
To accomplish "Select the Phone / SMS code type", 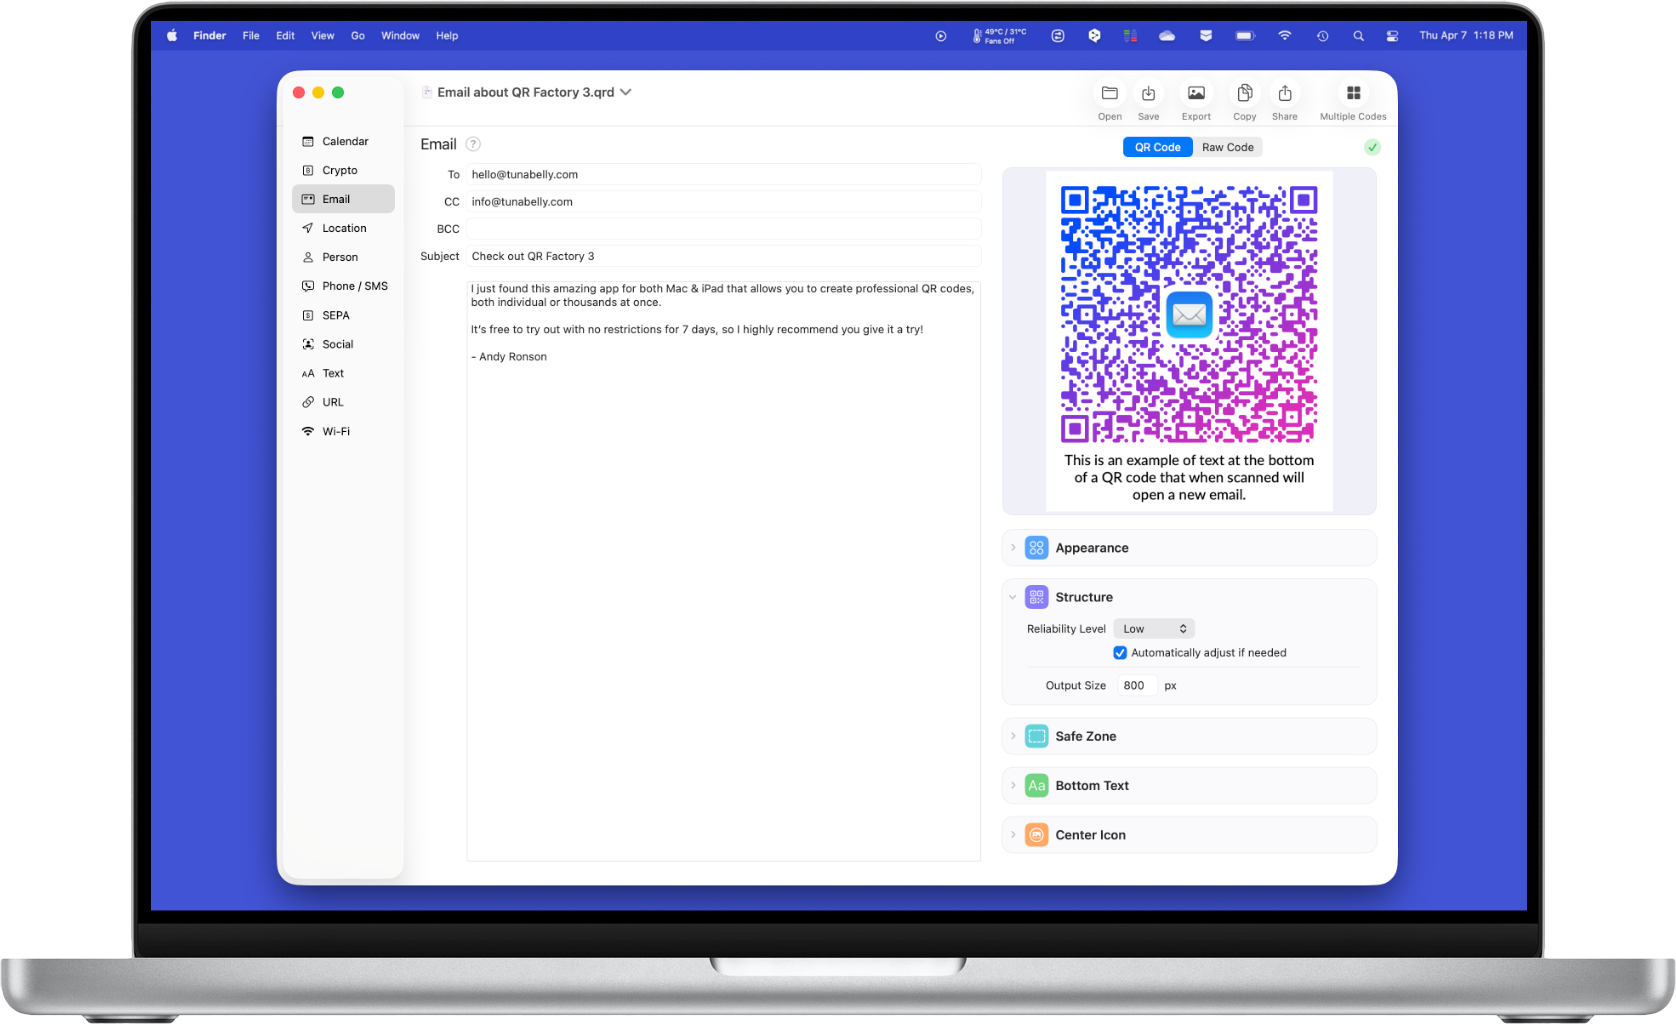I will point(354,285).
